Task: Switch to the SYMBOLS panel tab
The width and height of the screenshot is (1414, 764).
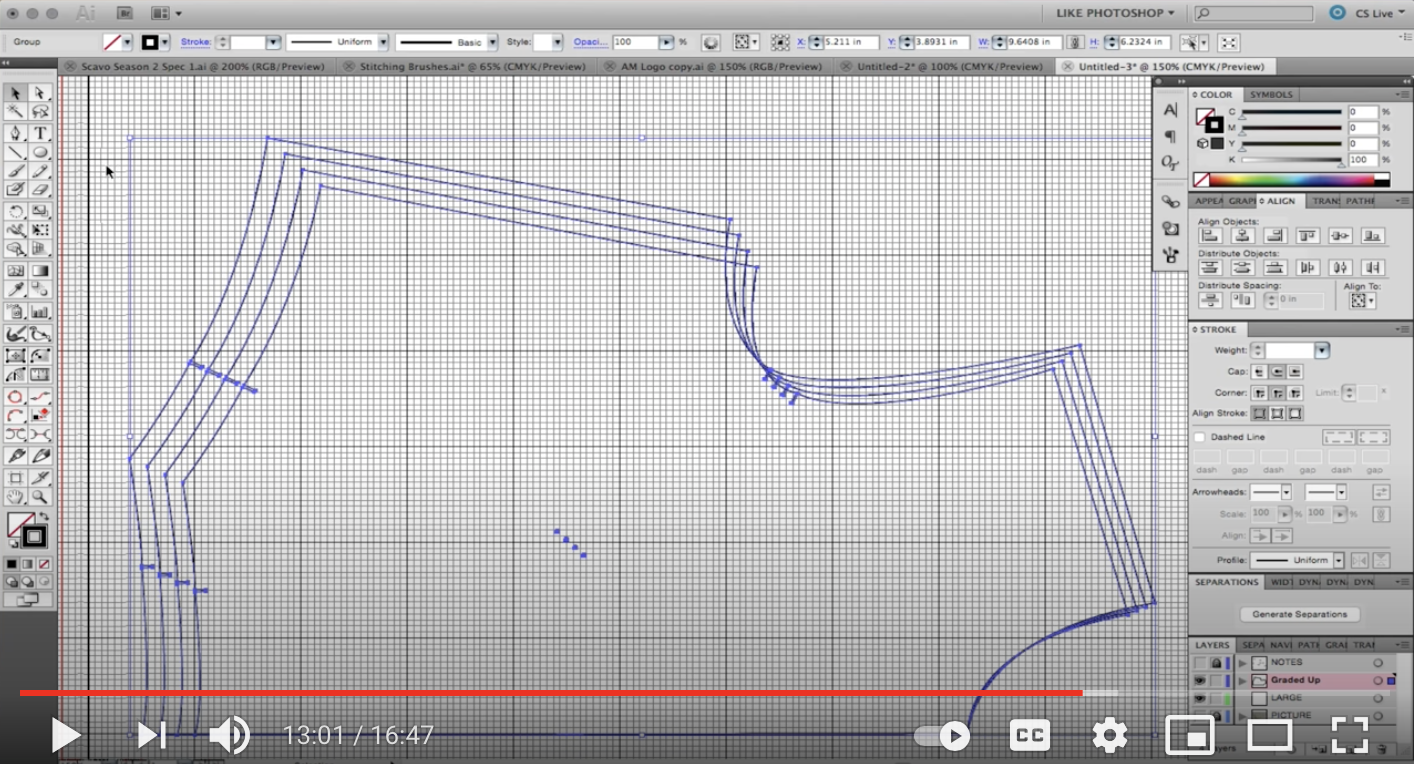Action: click(1270, 95)
